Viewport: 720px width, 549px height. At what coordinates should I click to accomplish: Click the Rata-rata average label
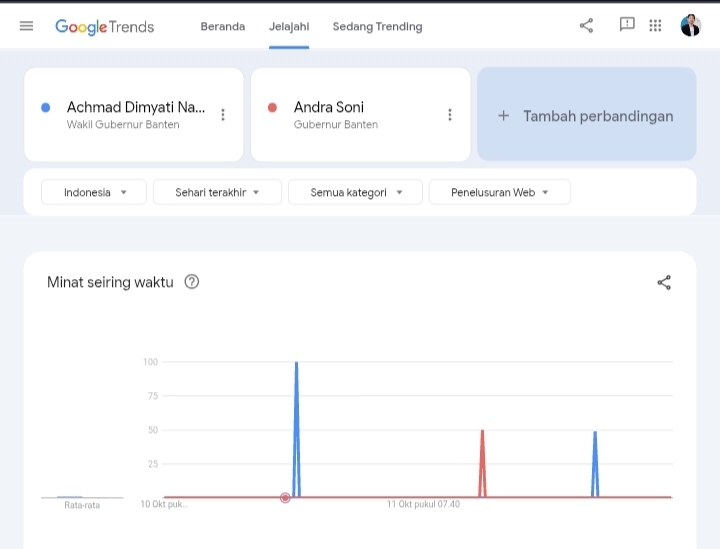click(x=82, y=505)
